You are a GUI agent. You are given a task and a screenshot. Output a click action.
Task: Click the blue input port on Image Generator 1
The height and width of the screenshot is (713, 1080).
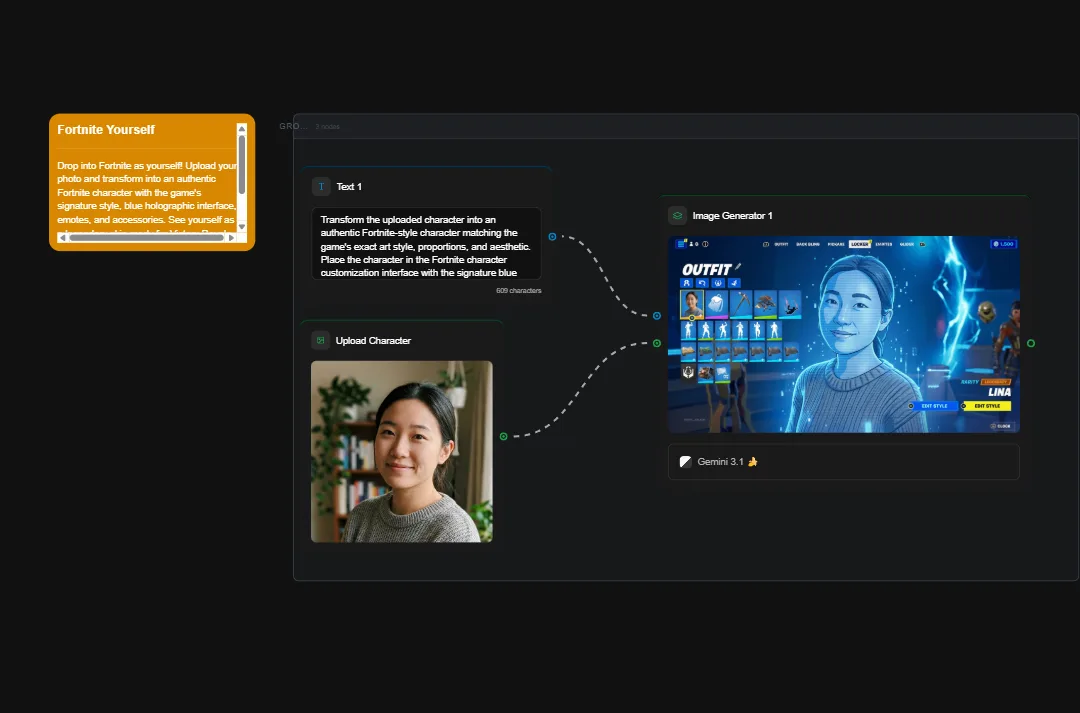coord(657,314)
